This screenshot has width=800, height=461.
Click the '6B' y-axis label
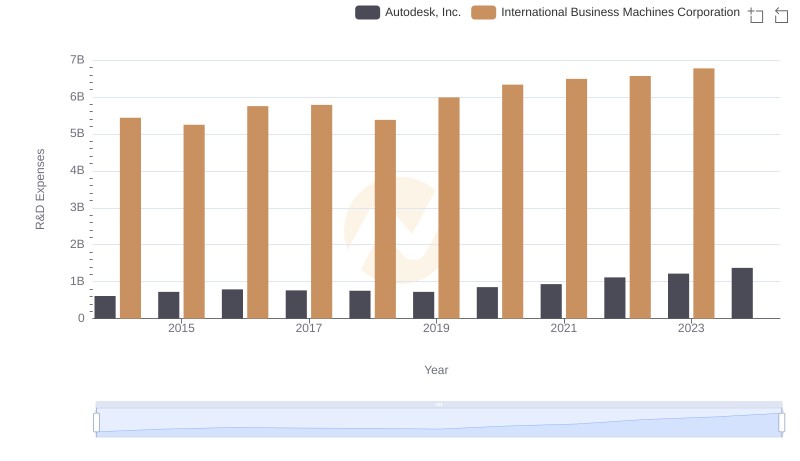pyautogui.click(x=77, y=97)
